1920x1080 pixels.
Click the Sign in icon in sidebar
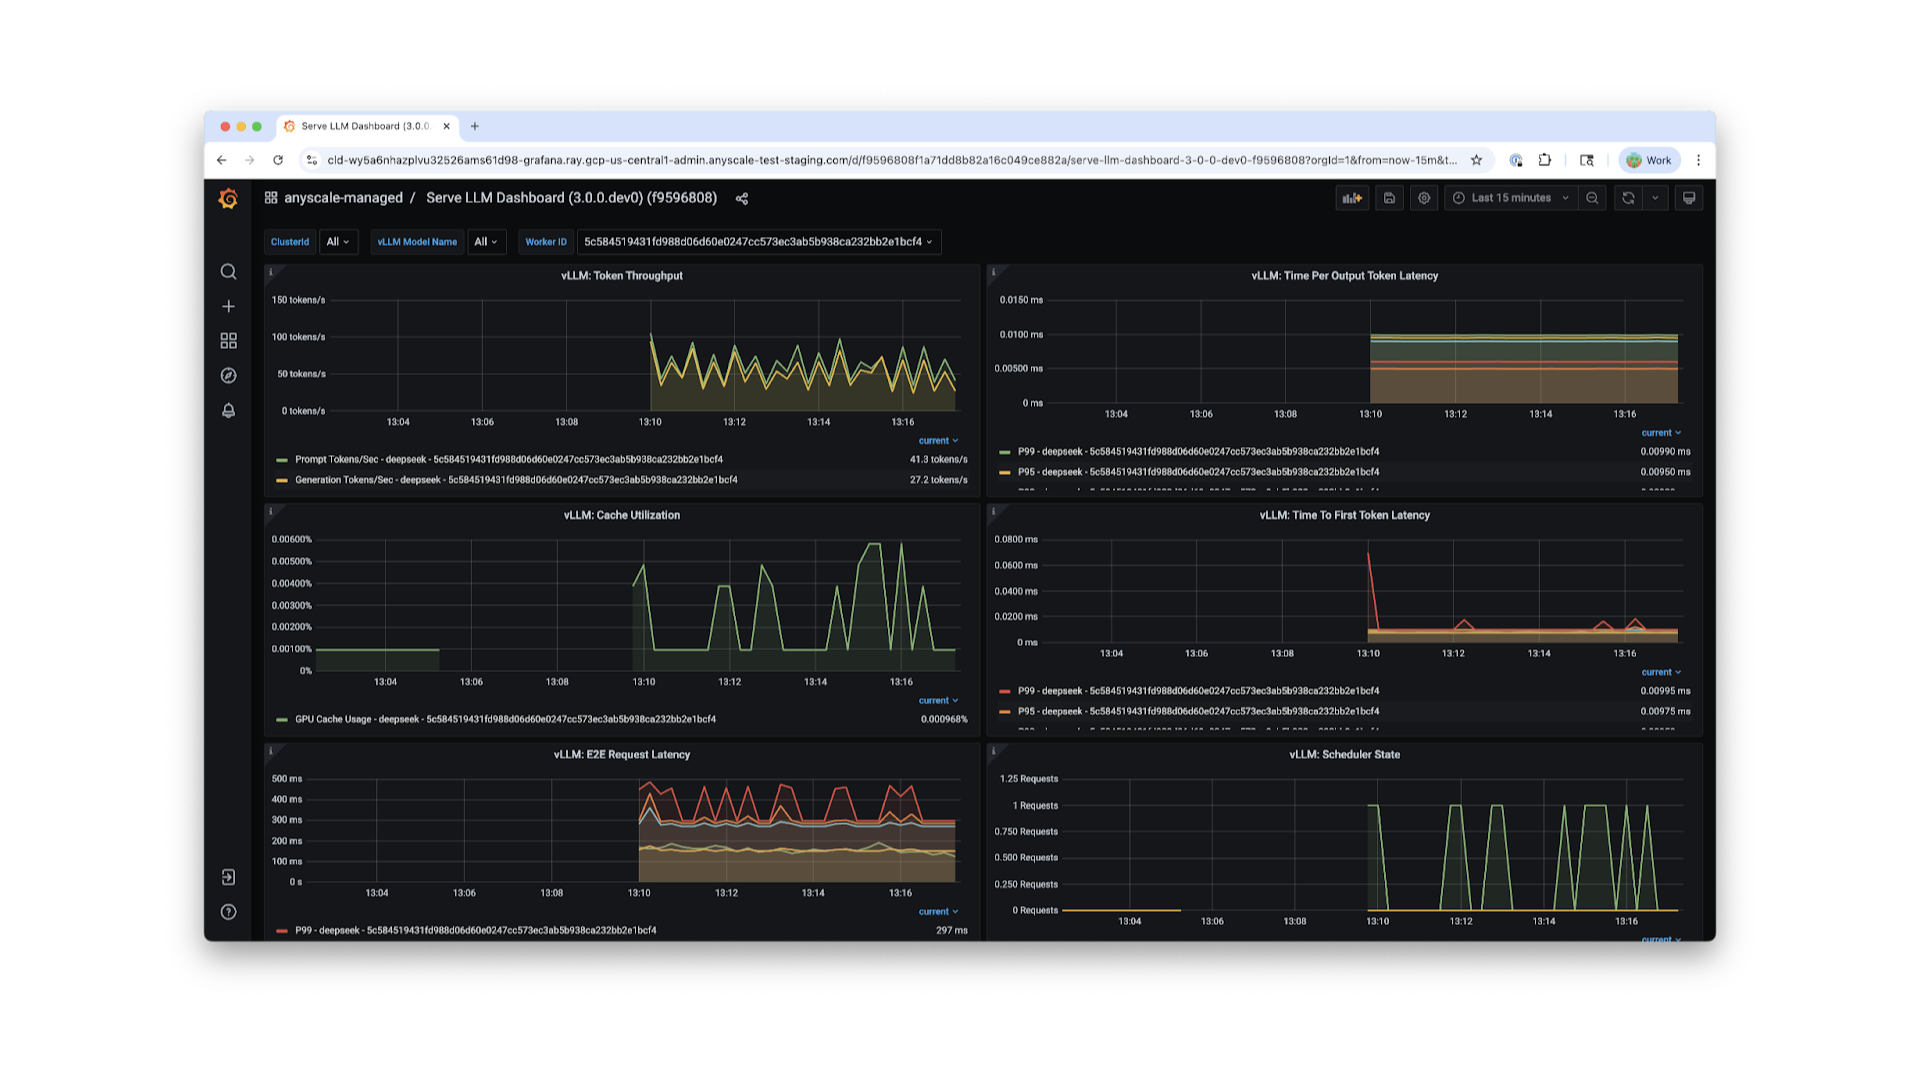(228, 877)
